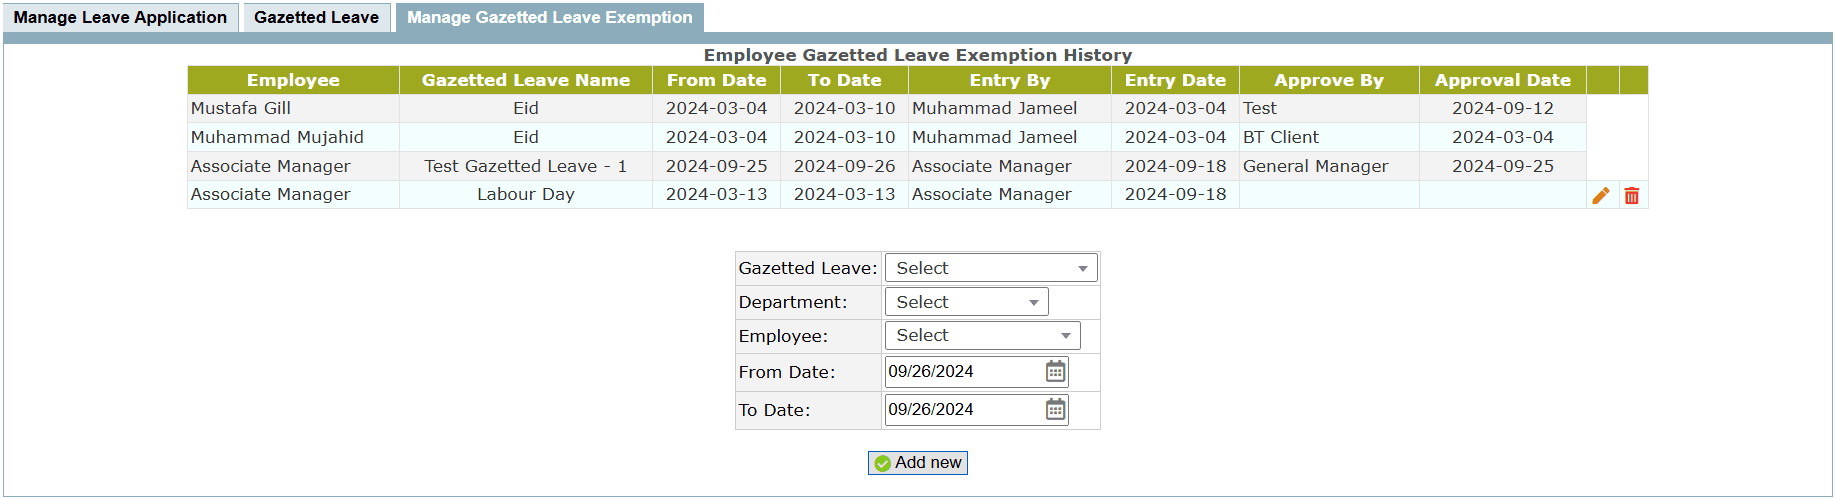1835x498 pixels.
Task: Click the To Date input field
Action: tap(962, 410)
